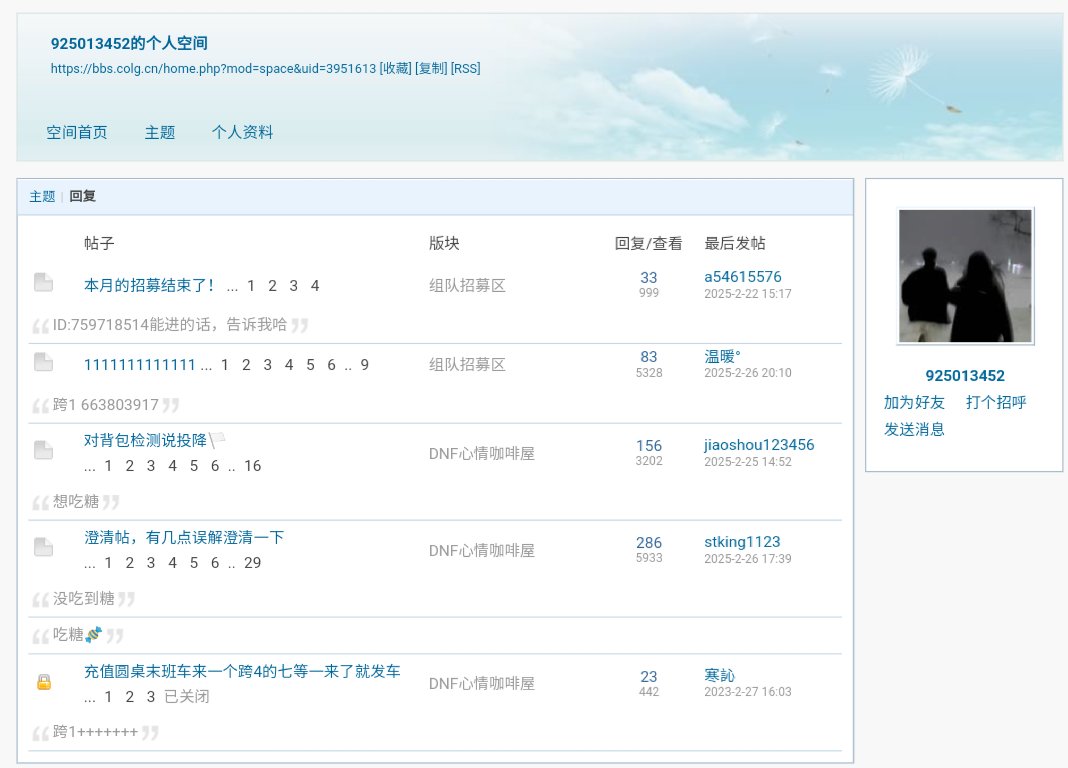Open 个人资料 navigation tab
The height and width of the screenshot is (768, 1068).
(x=242, y=132)
